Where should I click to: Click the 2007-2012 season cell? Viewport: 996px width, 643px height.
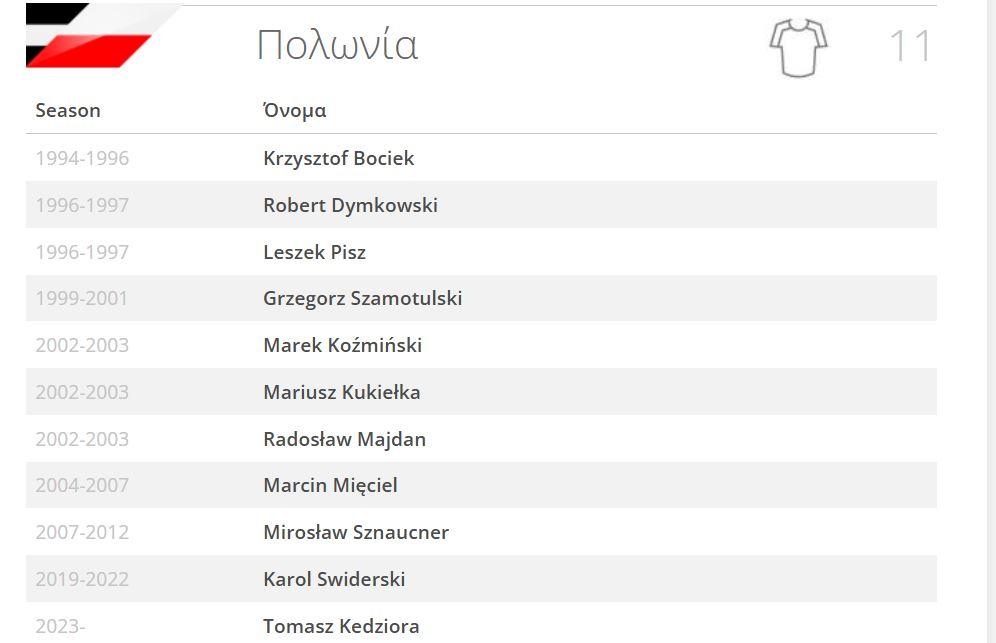click(x=82, y=532)
